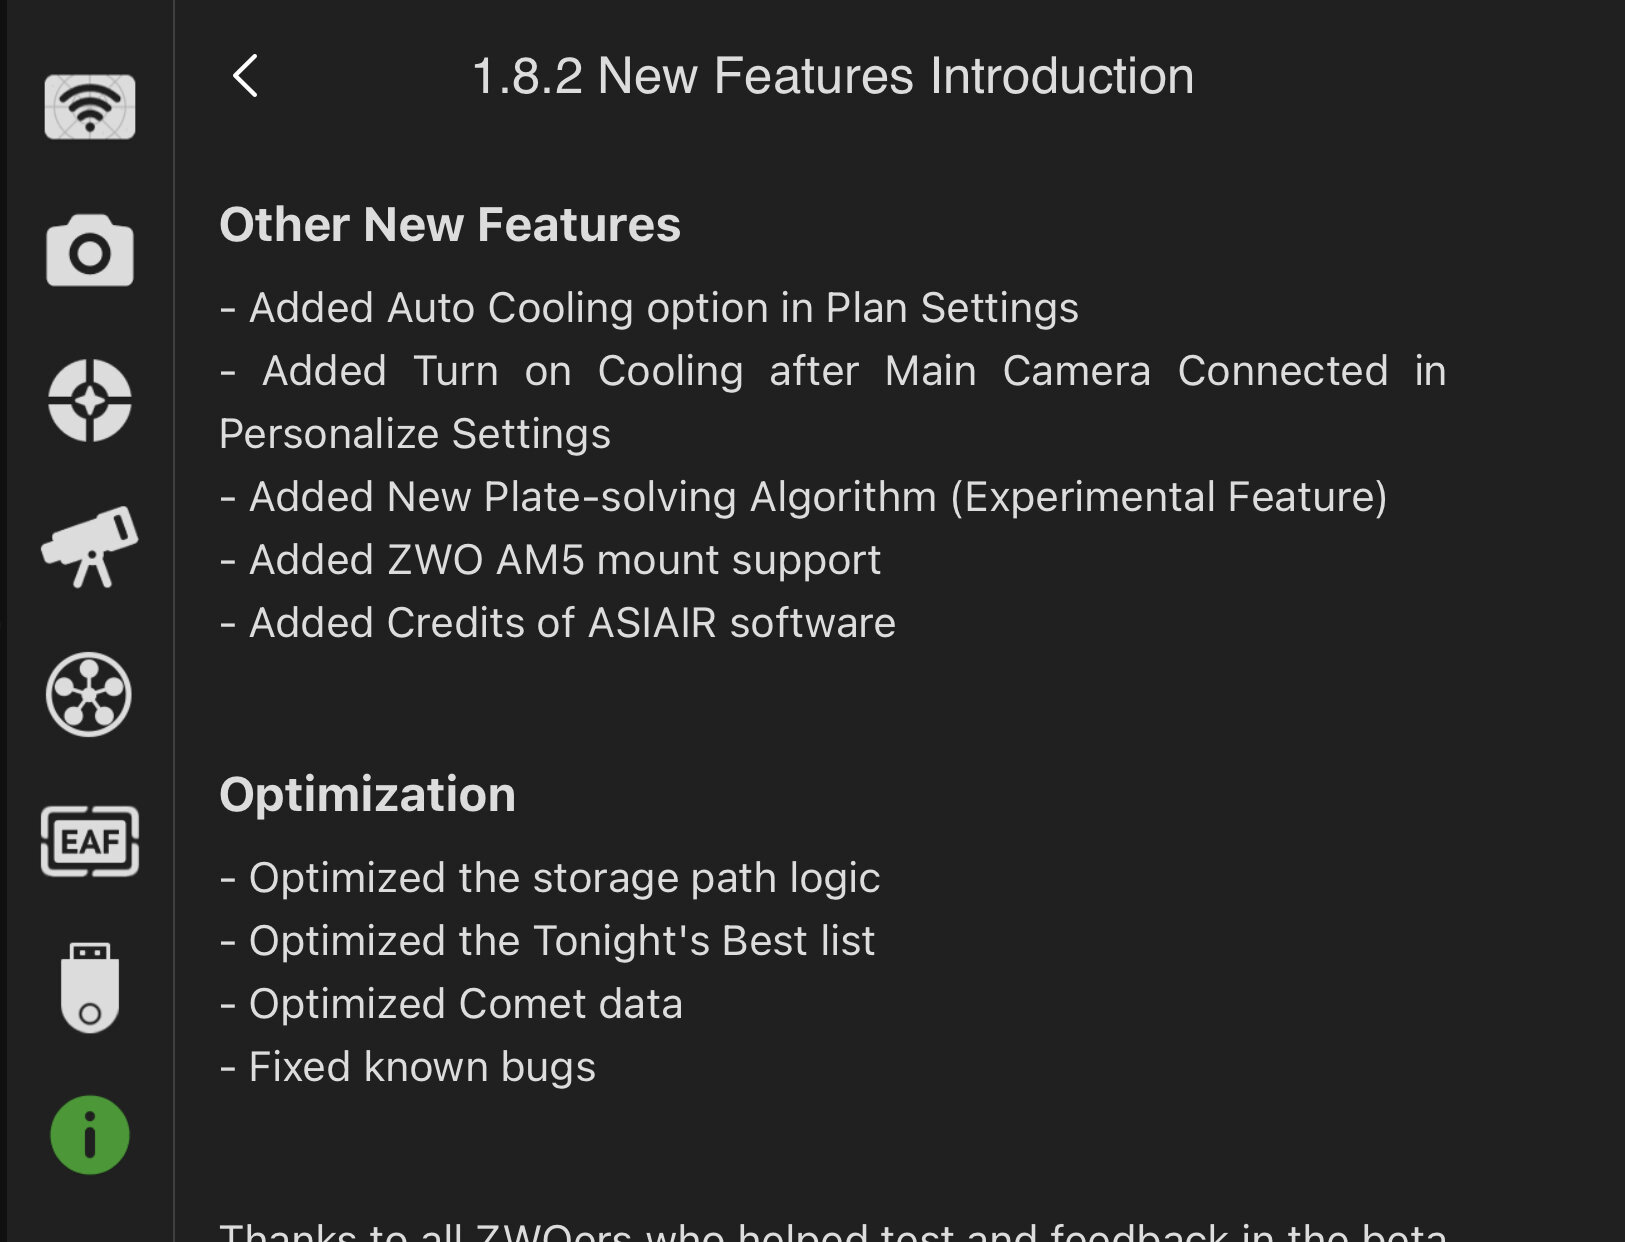Open the telescope mount settings
The height and width of the screenshot is (1242, 1625).
(x=90, y=547)
